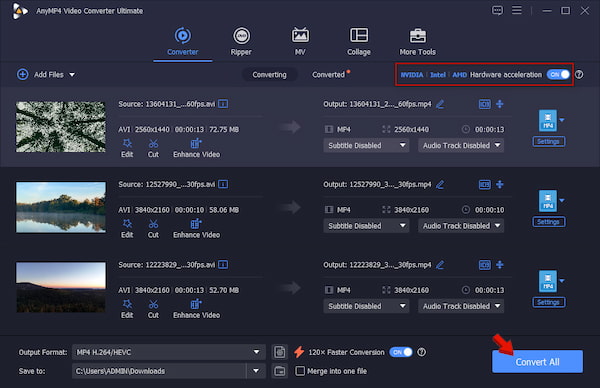This screenshot has height=388, width=600.
Task: Select the lake reflection video thumbnail
Action: click(60, 207)
